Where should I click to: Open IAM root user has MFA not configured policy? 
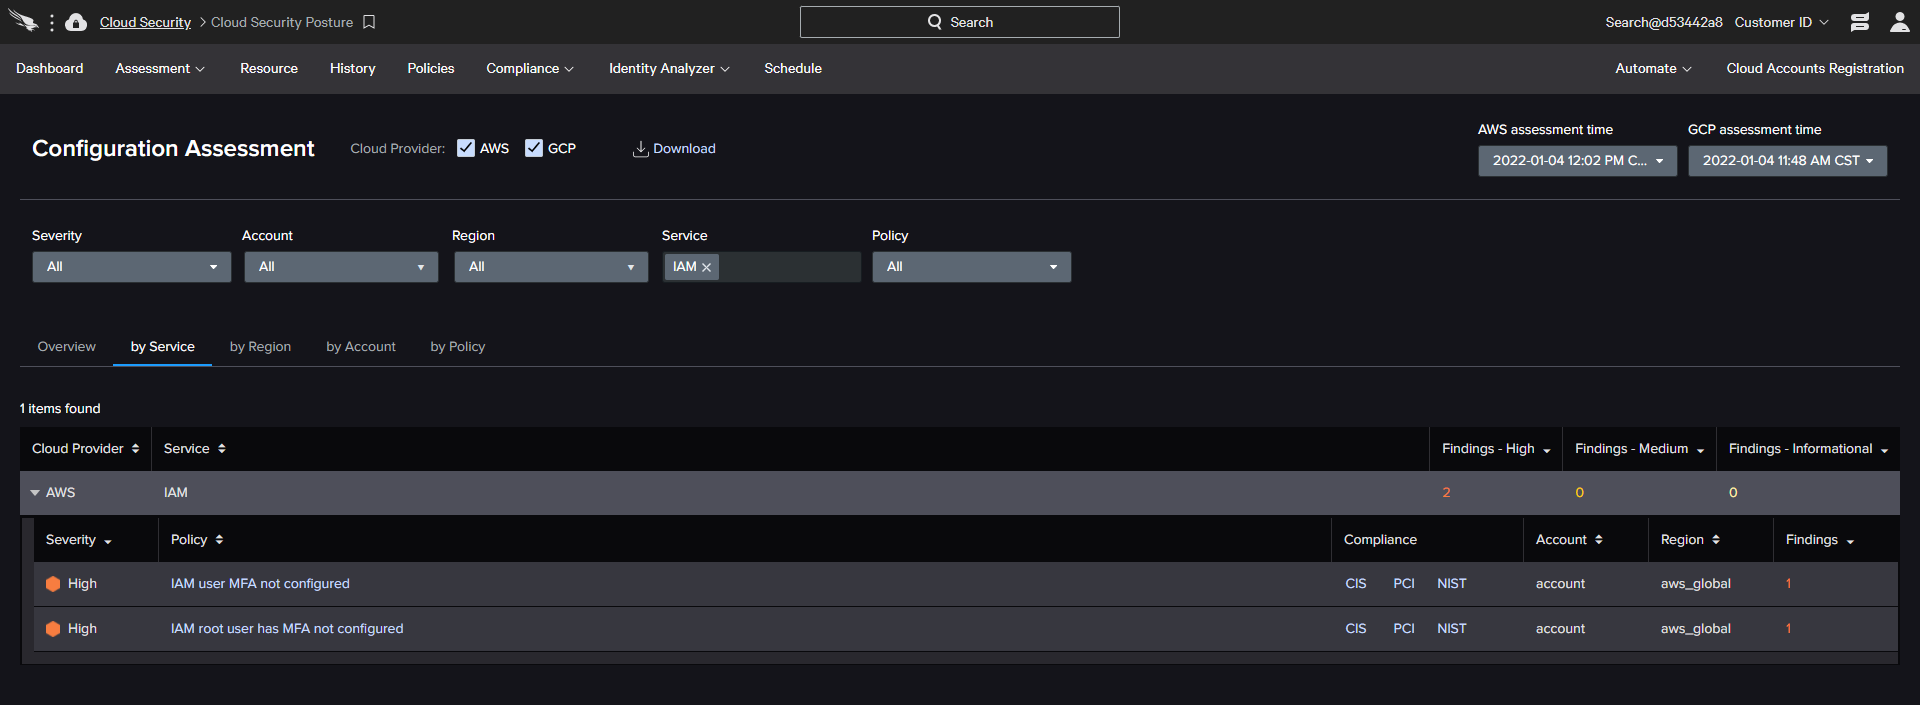(287, 629)
